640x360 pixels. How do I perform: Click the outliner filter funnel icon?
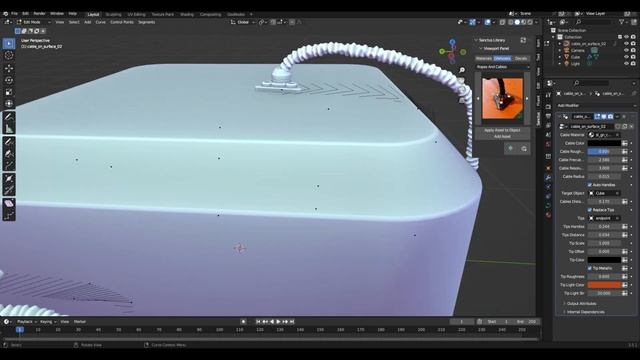coord(622,22)
